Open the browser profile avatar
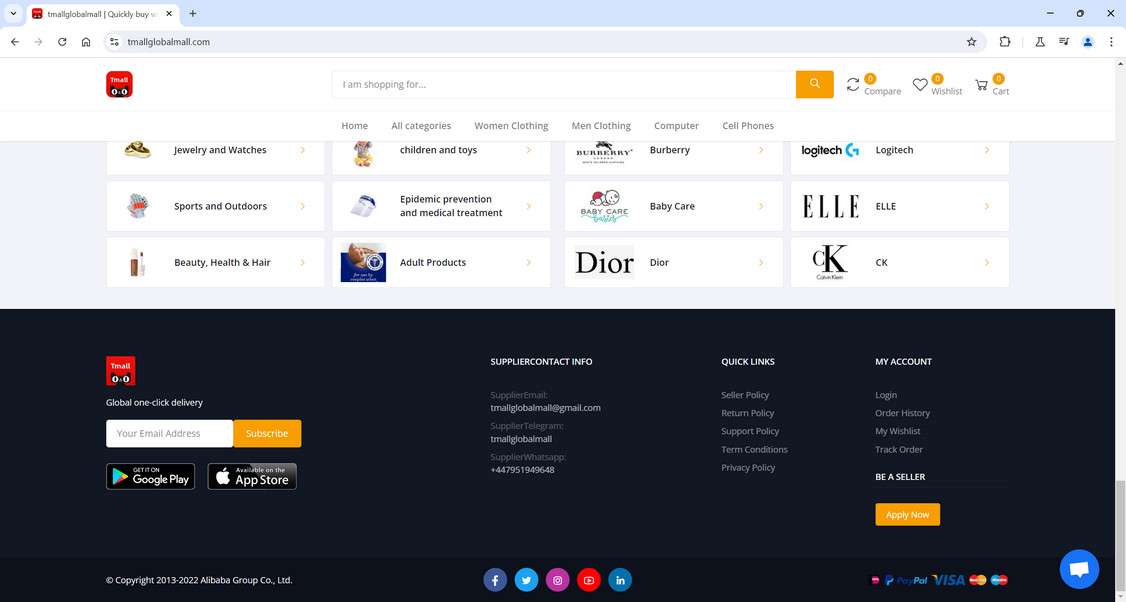 point(1088,42)
